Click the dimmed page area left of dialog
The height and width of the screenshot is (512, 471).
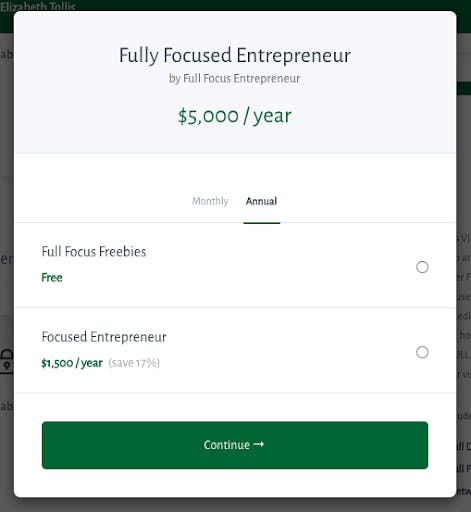click(7, 200)
